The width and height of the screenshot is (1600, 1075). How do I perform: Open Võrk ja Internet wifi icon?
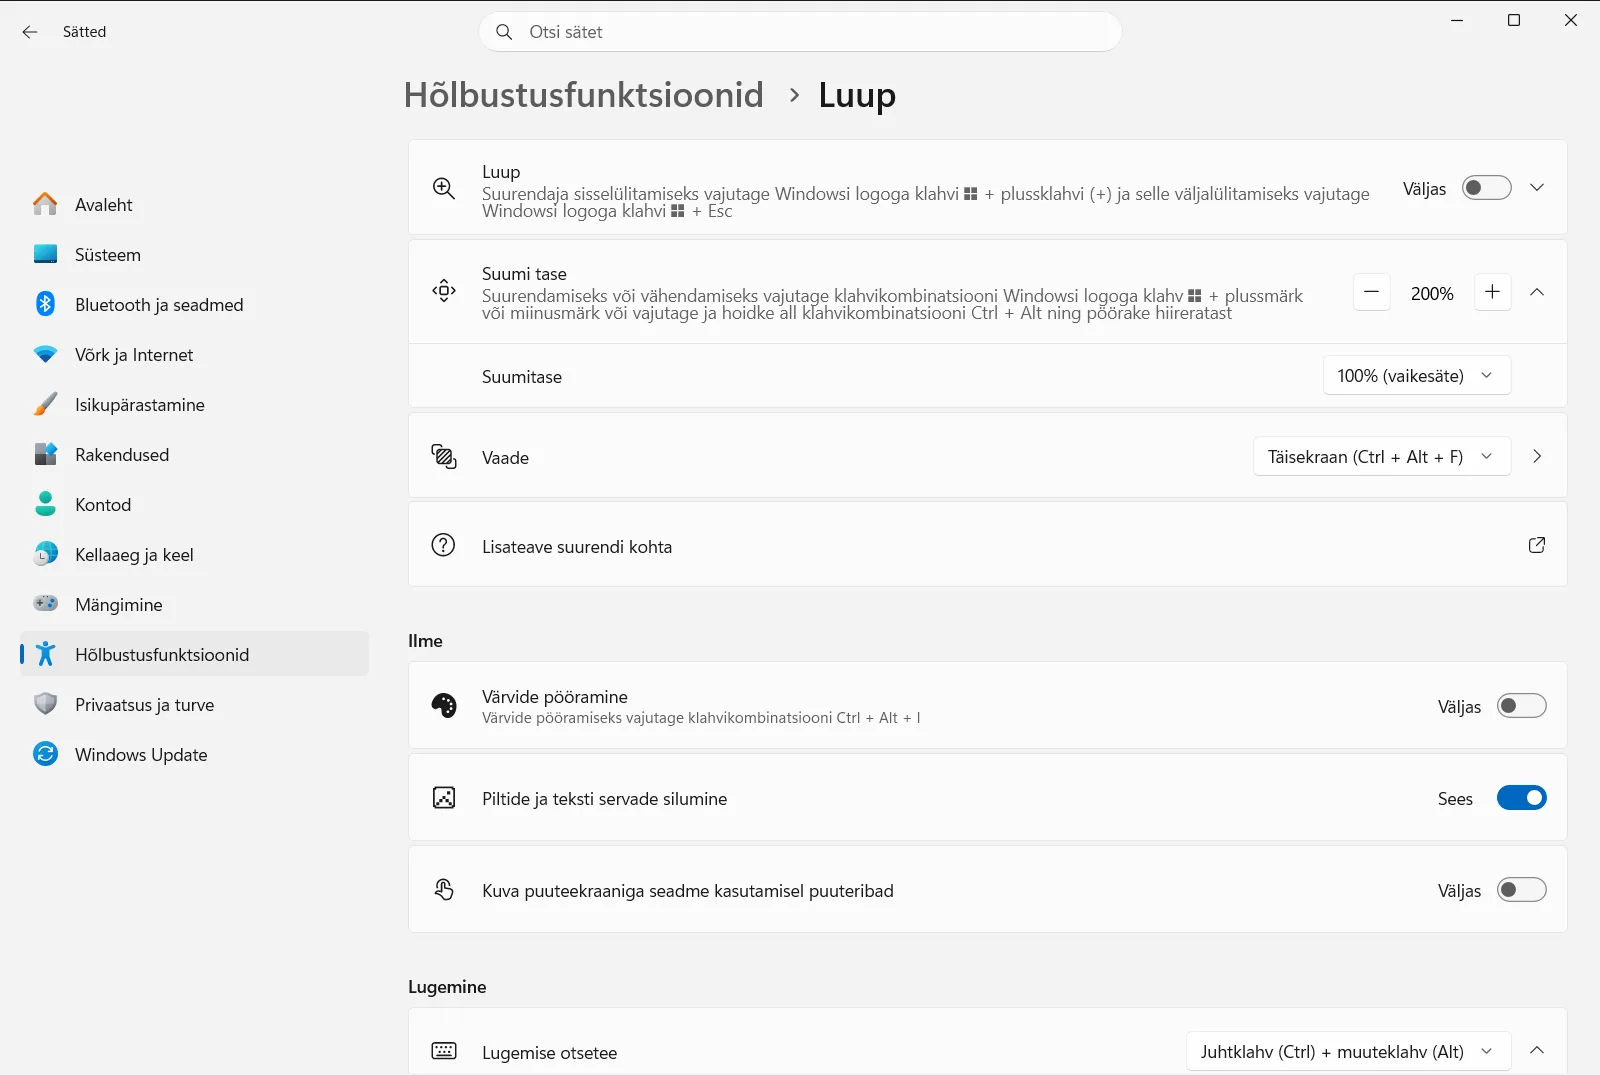click(x=45, y=354)
